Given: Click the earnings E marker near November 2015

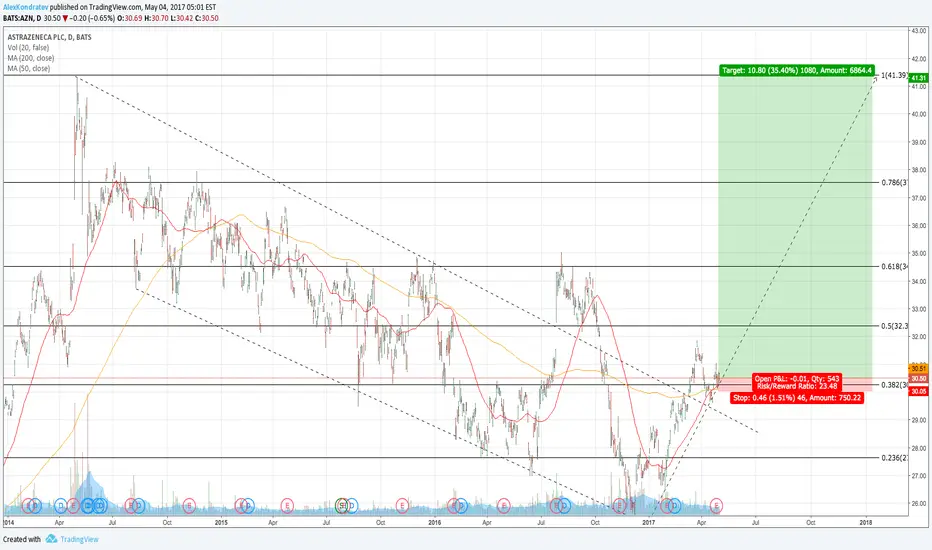Looking at the screenshot, I should click(x=402, y=506).
